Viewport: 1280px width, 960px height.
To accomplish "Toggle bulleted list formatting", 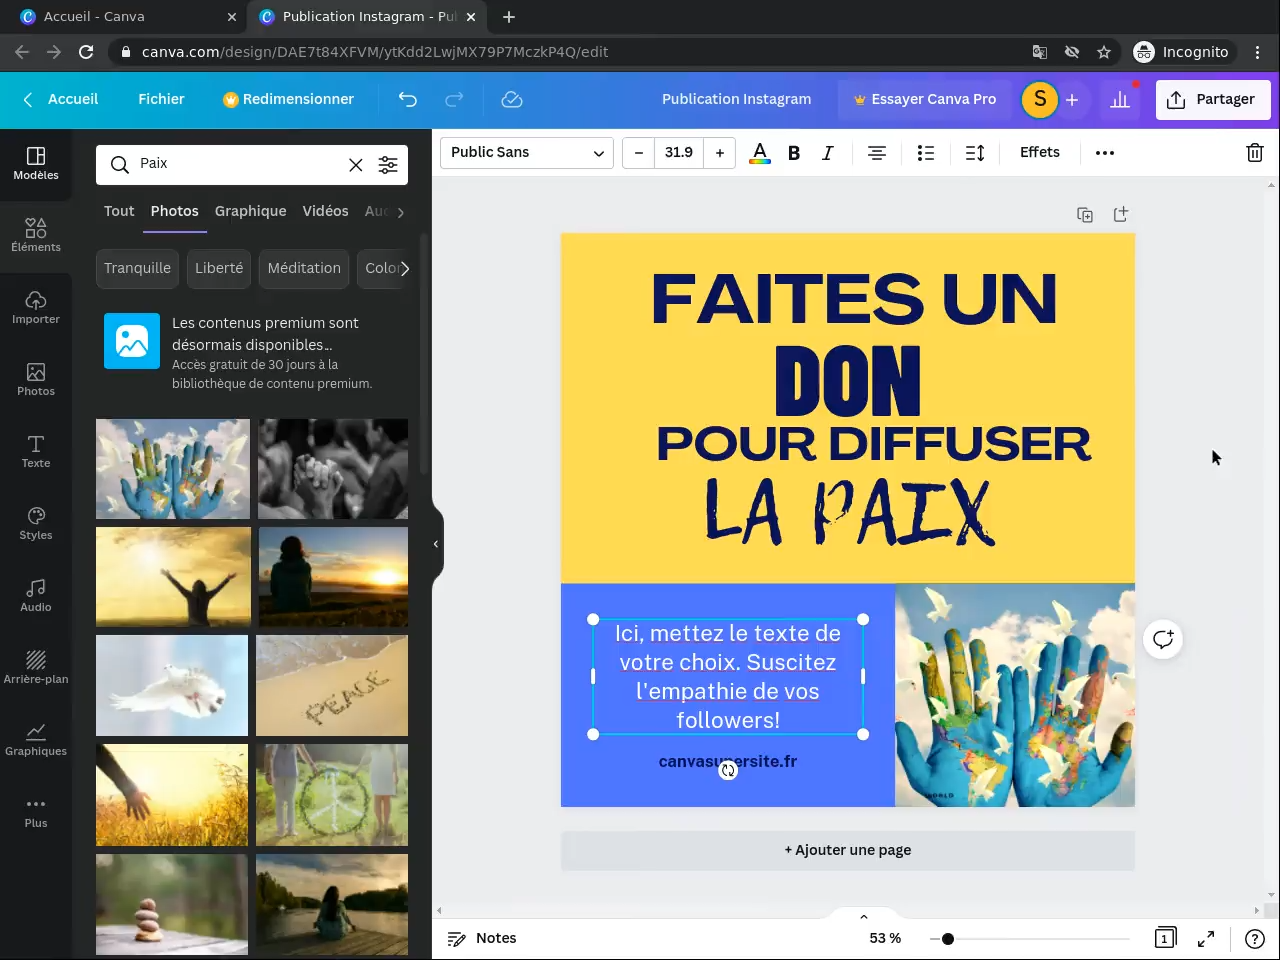I will pos(926,153).
